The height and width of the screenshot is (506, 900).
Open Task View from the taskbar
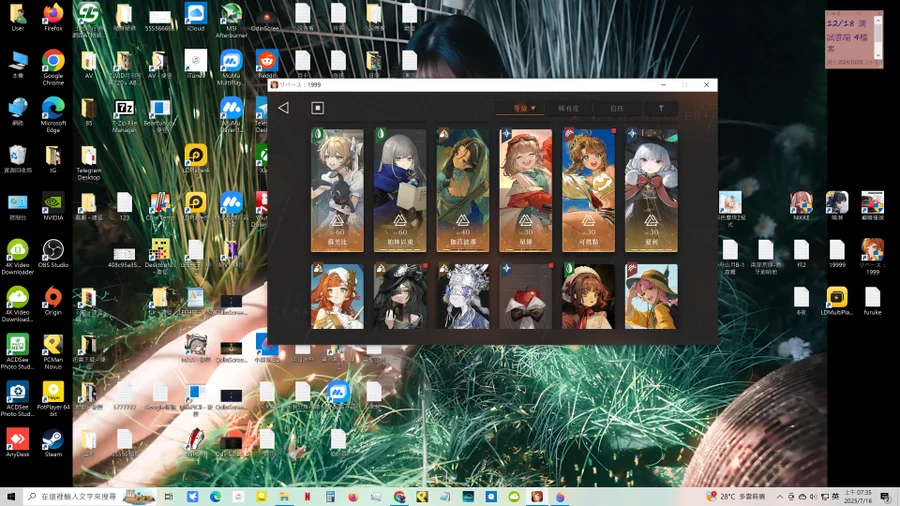tap(169, 497)
